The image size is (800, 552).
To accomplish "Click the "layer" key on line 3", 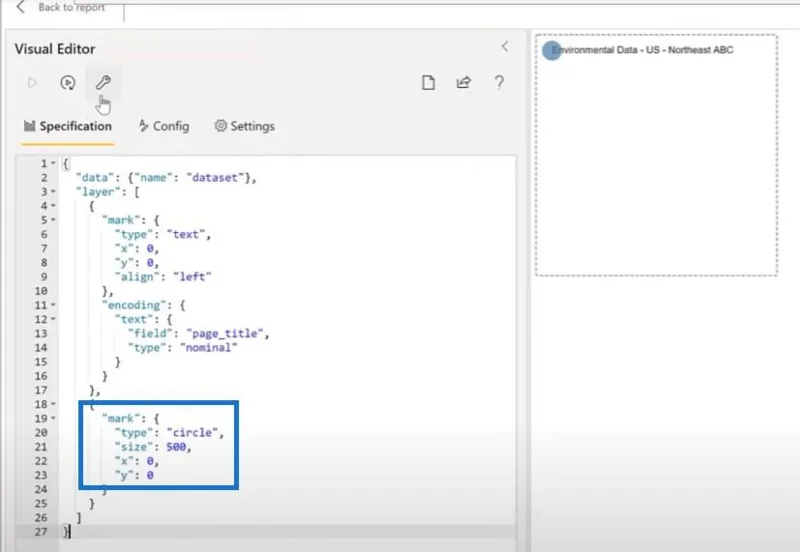I will pyautogui.click(x=98, y=192).
